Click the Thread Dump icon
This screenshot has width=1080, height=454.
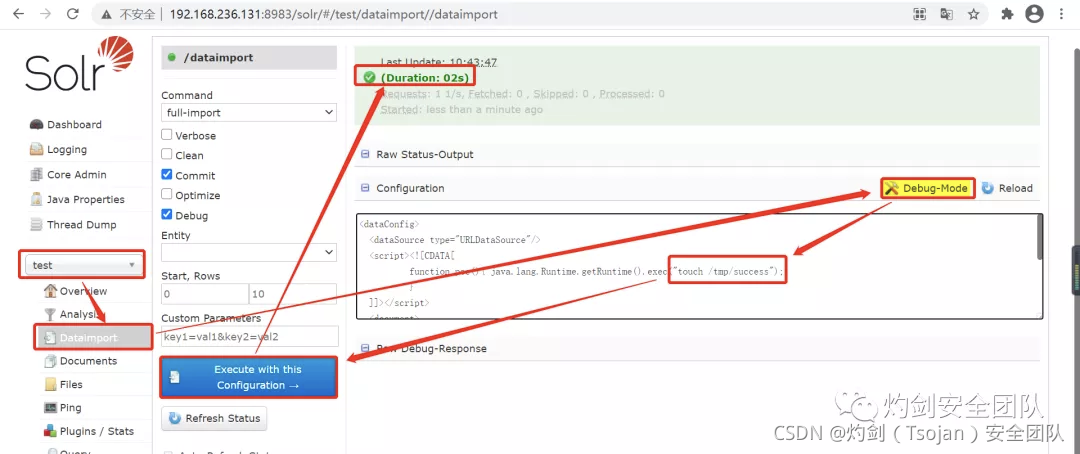[37, 225]
